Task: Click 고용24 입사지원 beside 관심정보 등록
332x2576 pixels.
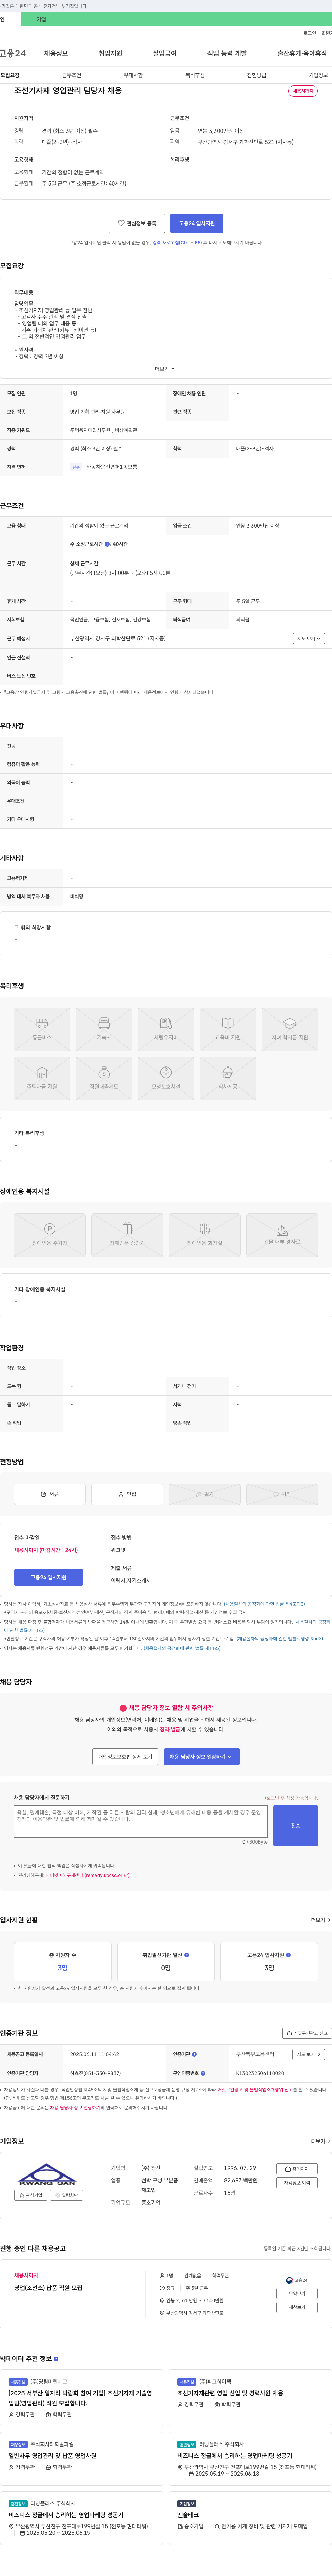Action: pyautogui.click(x=197, y=223)
